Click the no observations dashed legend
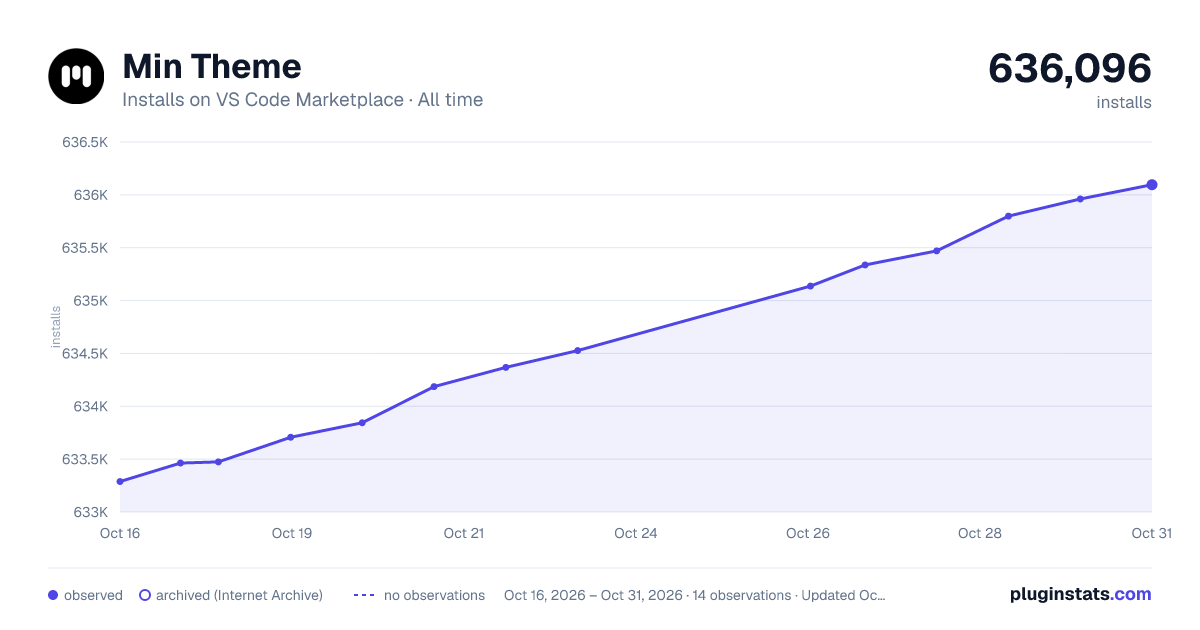 point(364,595)
